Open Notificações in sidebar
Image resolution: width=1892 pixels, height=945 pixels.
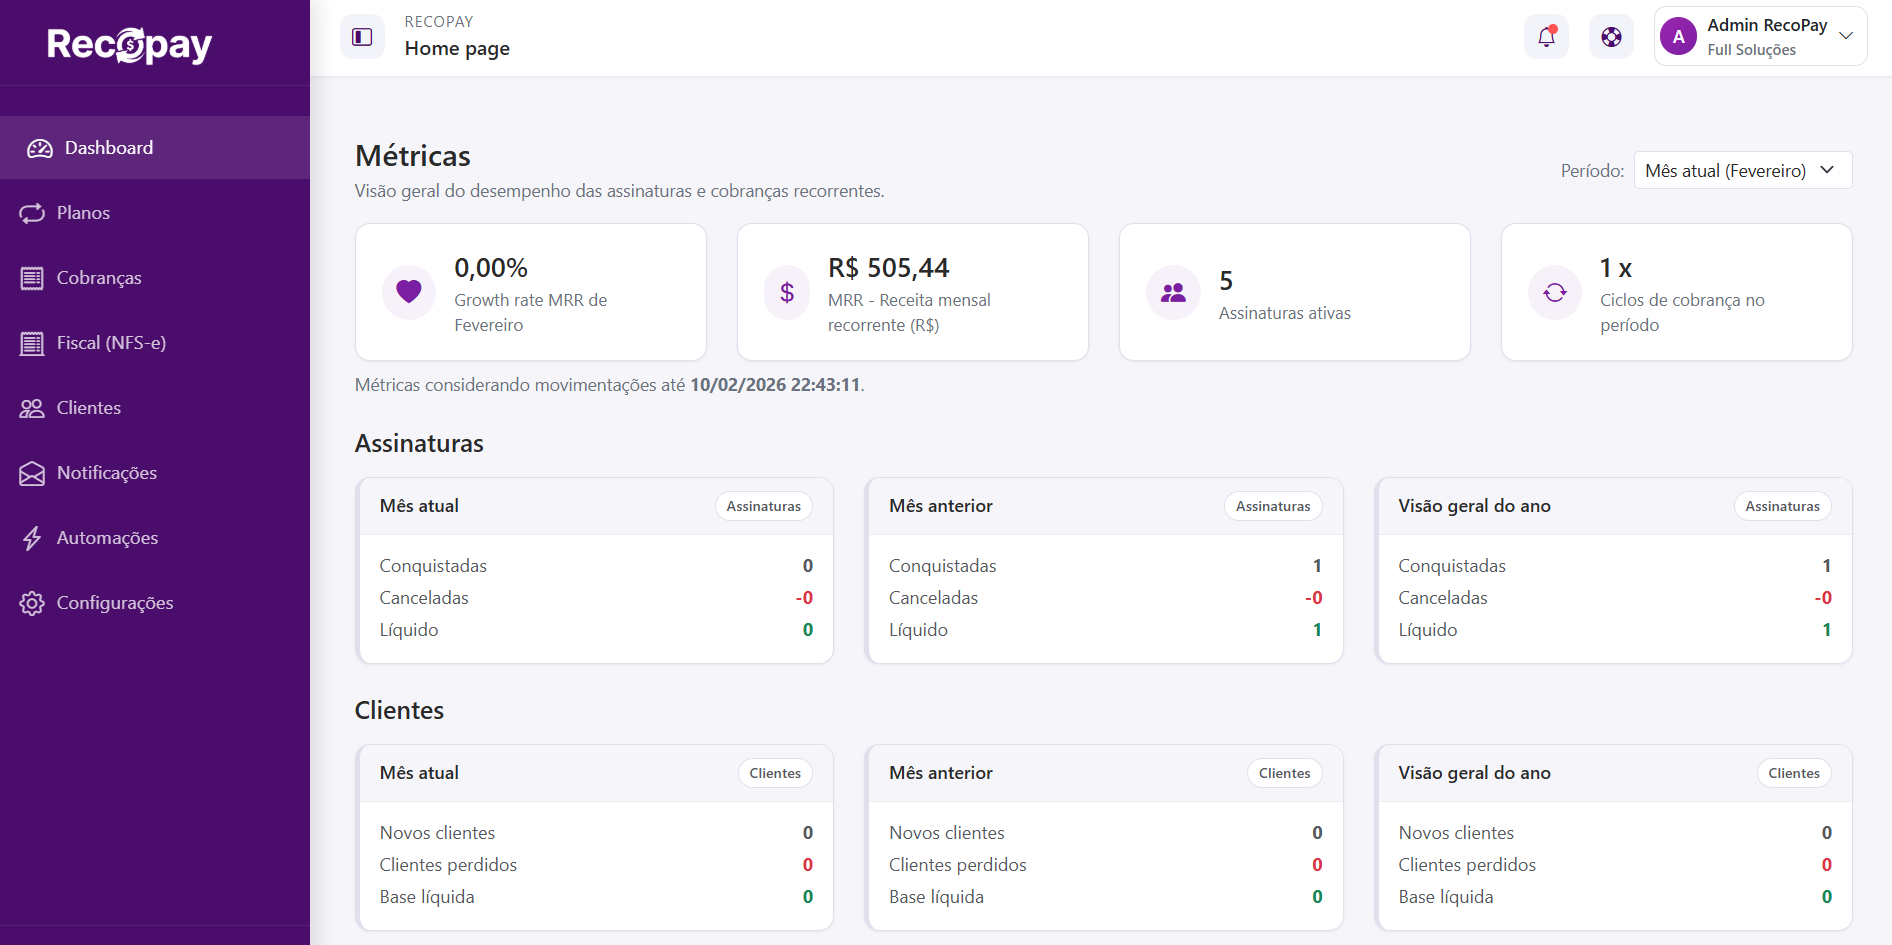click(155, 473)
